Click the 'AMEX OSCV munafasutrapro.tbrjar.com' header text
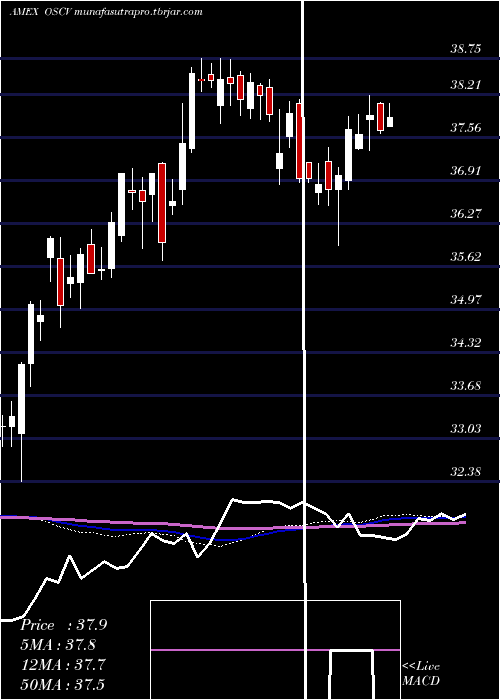The height and width of the screenshot is (700, 500). 106,12
